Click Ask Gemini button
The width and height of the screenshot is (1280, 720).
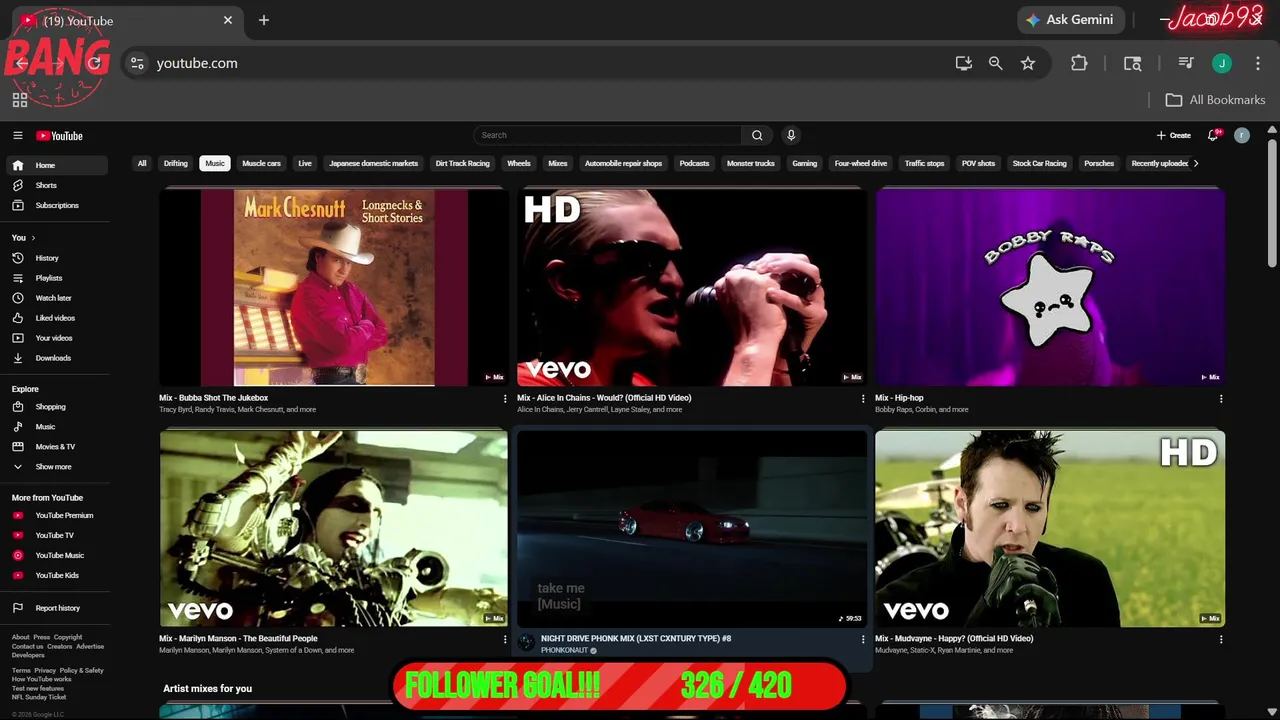point(1071,20)
